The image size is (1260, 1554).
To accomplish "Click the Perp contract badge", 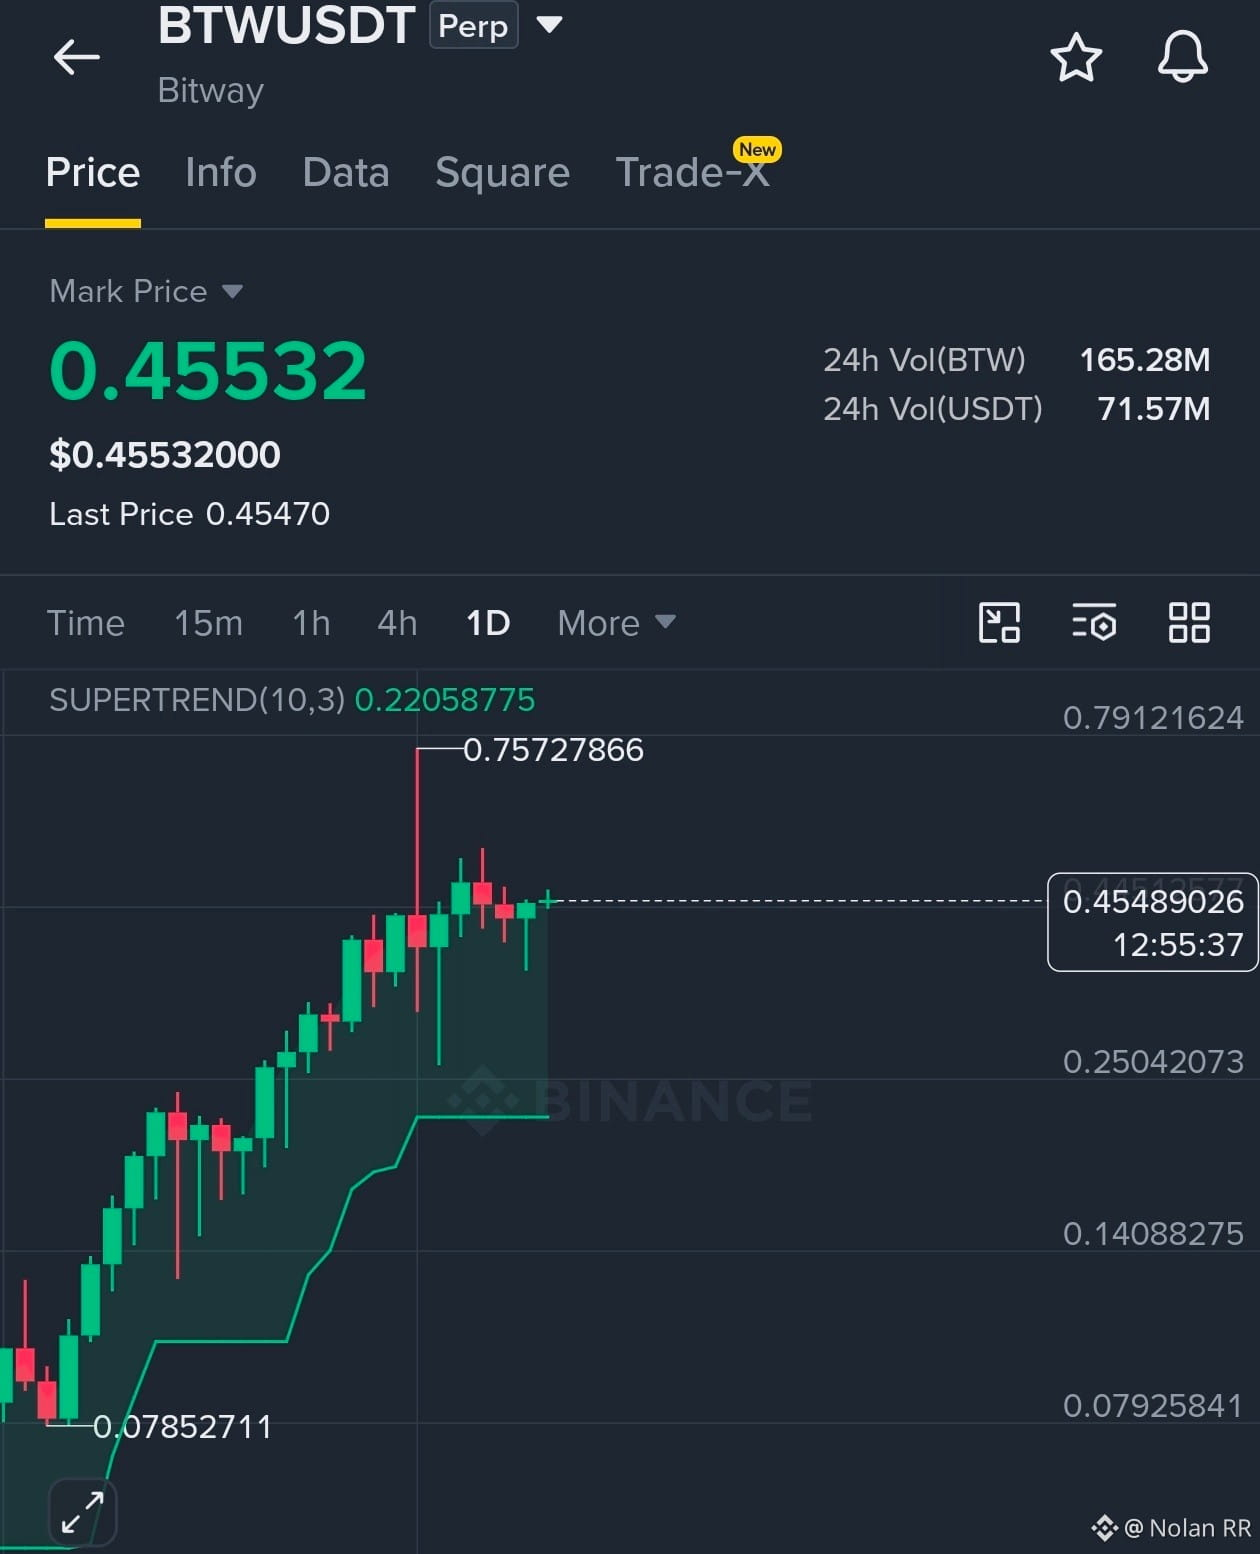I will pyautogui.click(x=474, y=26).
